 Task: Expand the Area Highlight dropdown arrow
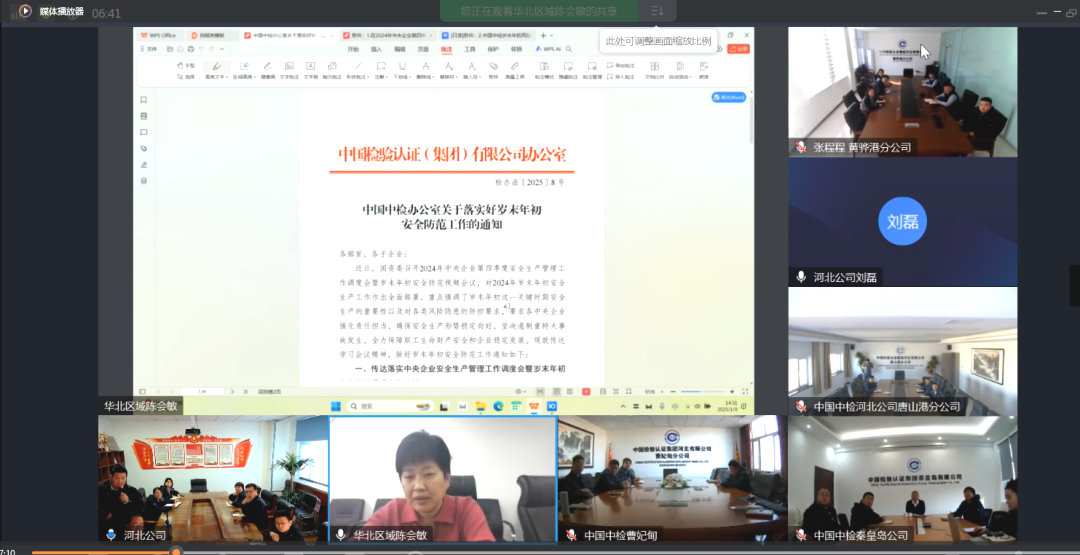coord(255,77)
